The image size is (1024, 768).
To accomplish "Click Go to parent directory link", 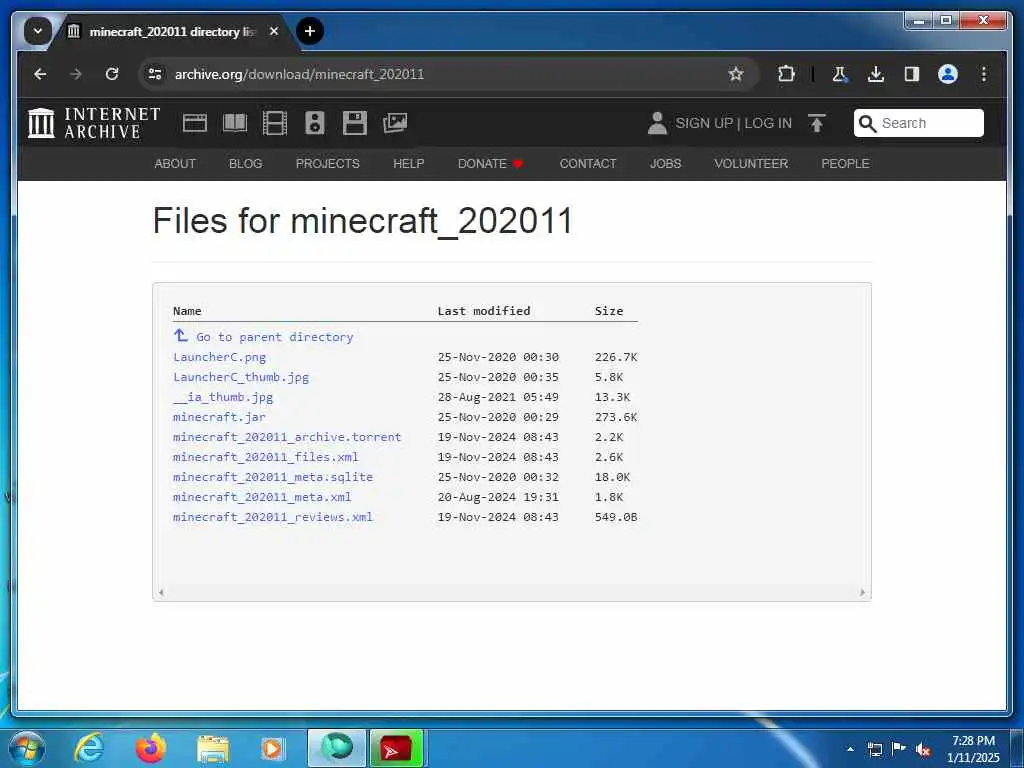I will click(x=263, y=337).
